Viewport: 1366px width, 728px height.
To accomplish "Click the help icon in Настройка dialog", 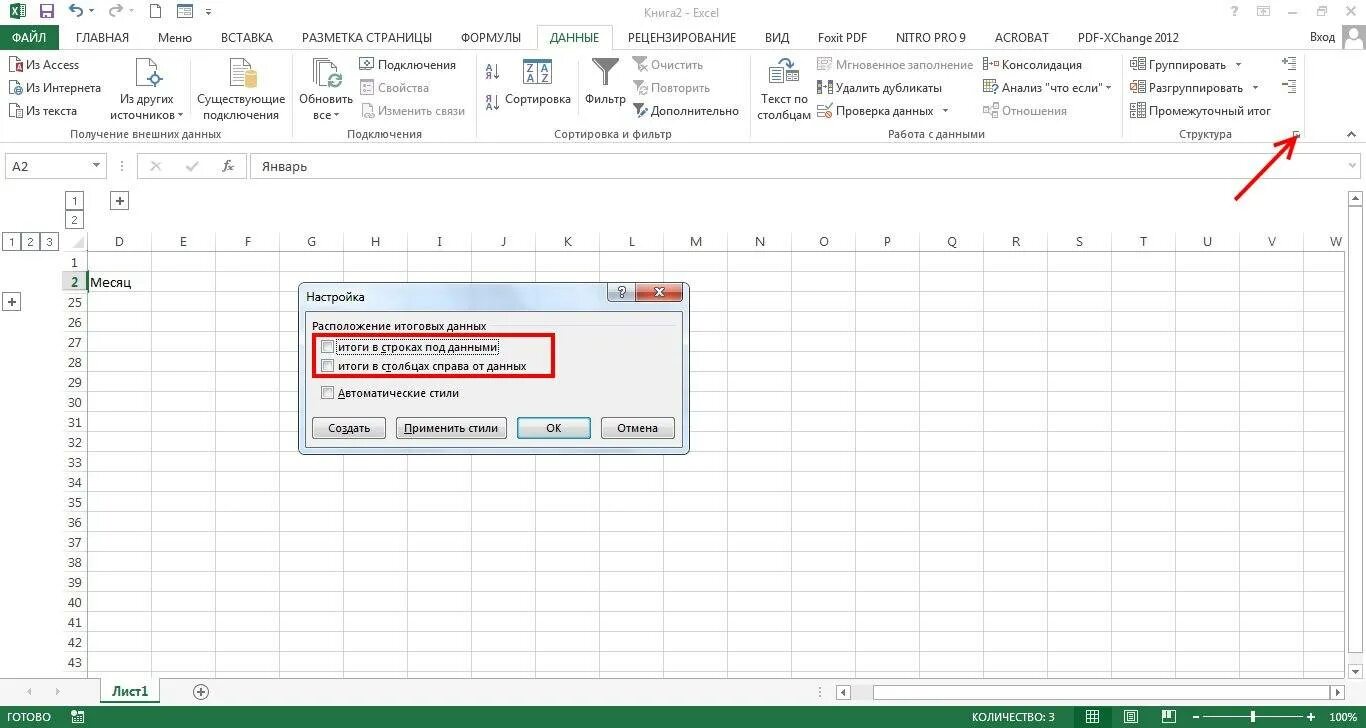I will click(x=621, y=292).
